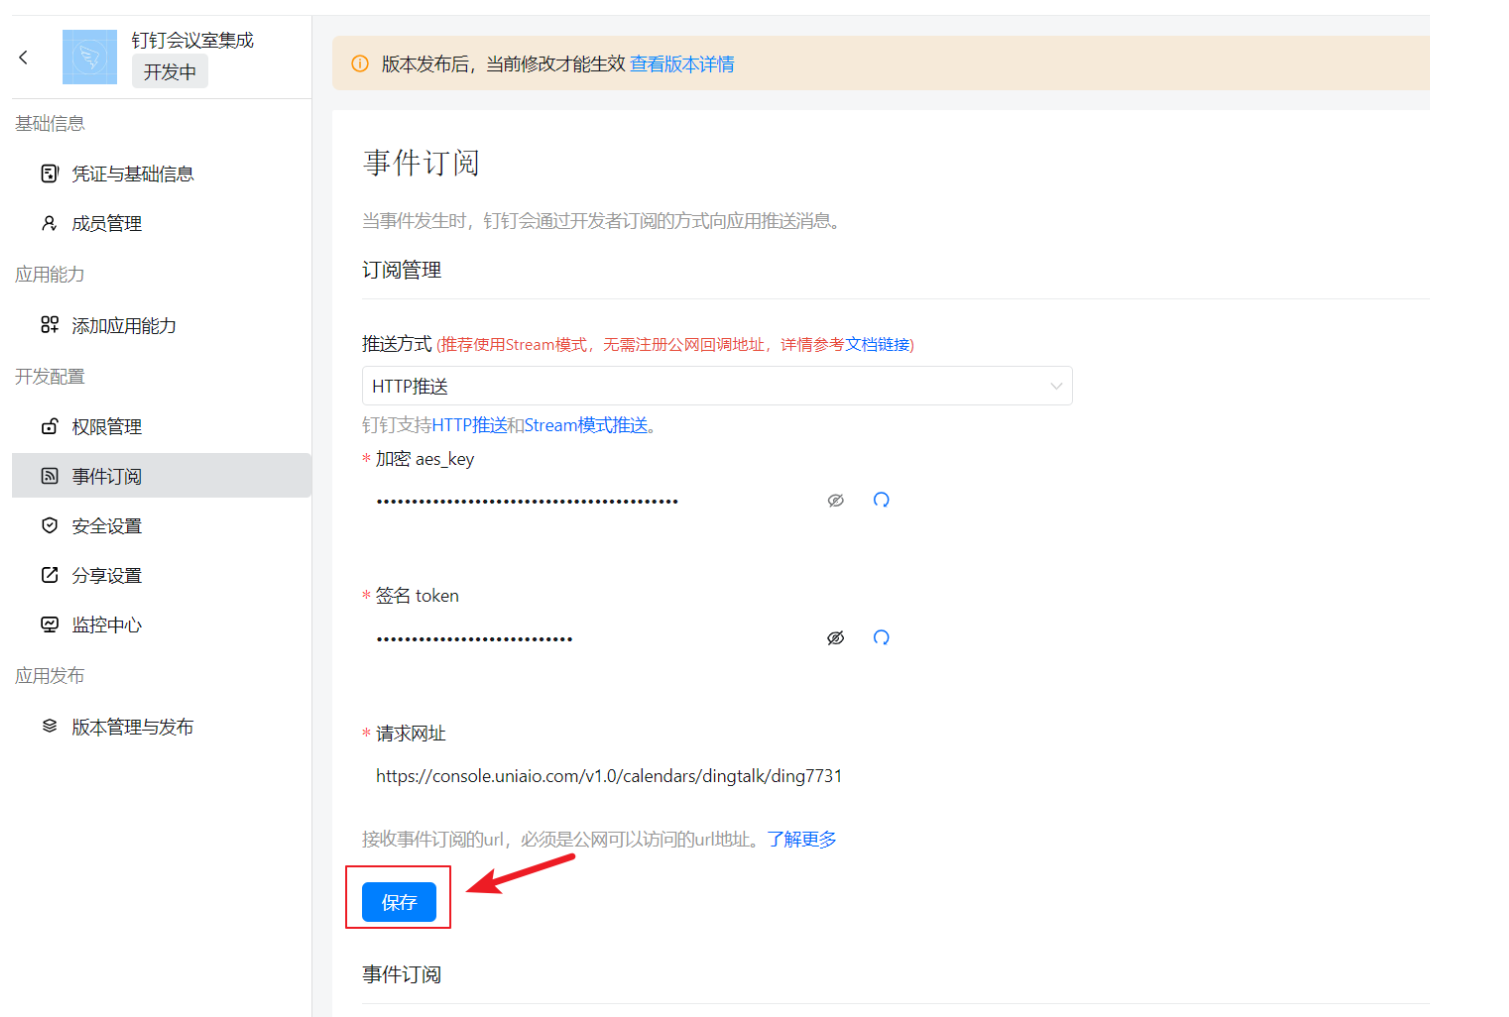This screenshot has height=1017, width=1509.
Task: Reveal the 签名 token with the eye icon
Action: [836, 638]
